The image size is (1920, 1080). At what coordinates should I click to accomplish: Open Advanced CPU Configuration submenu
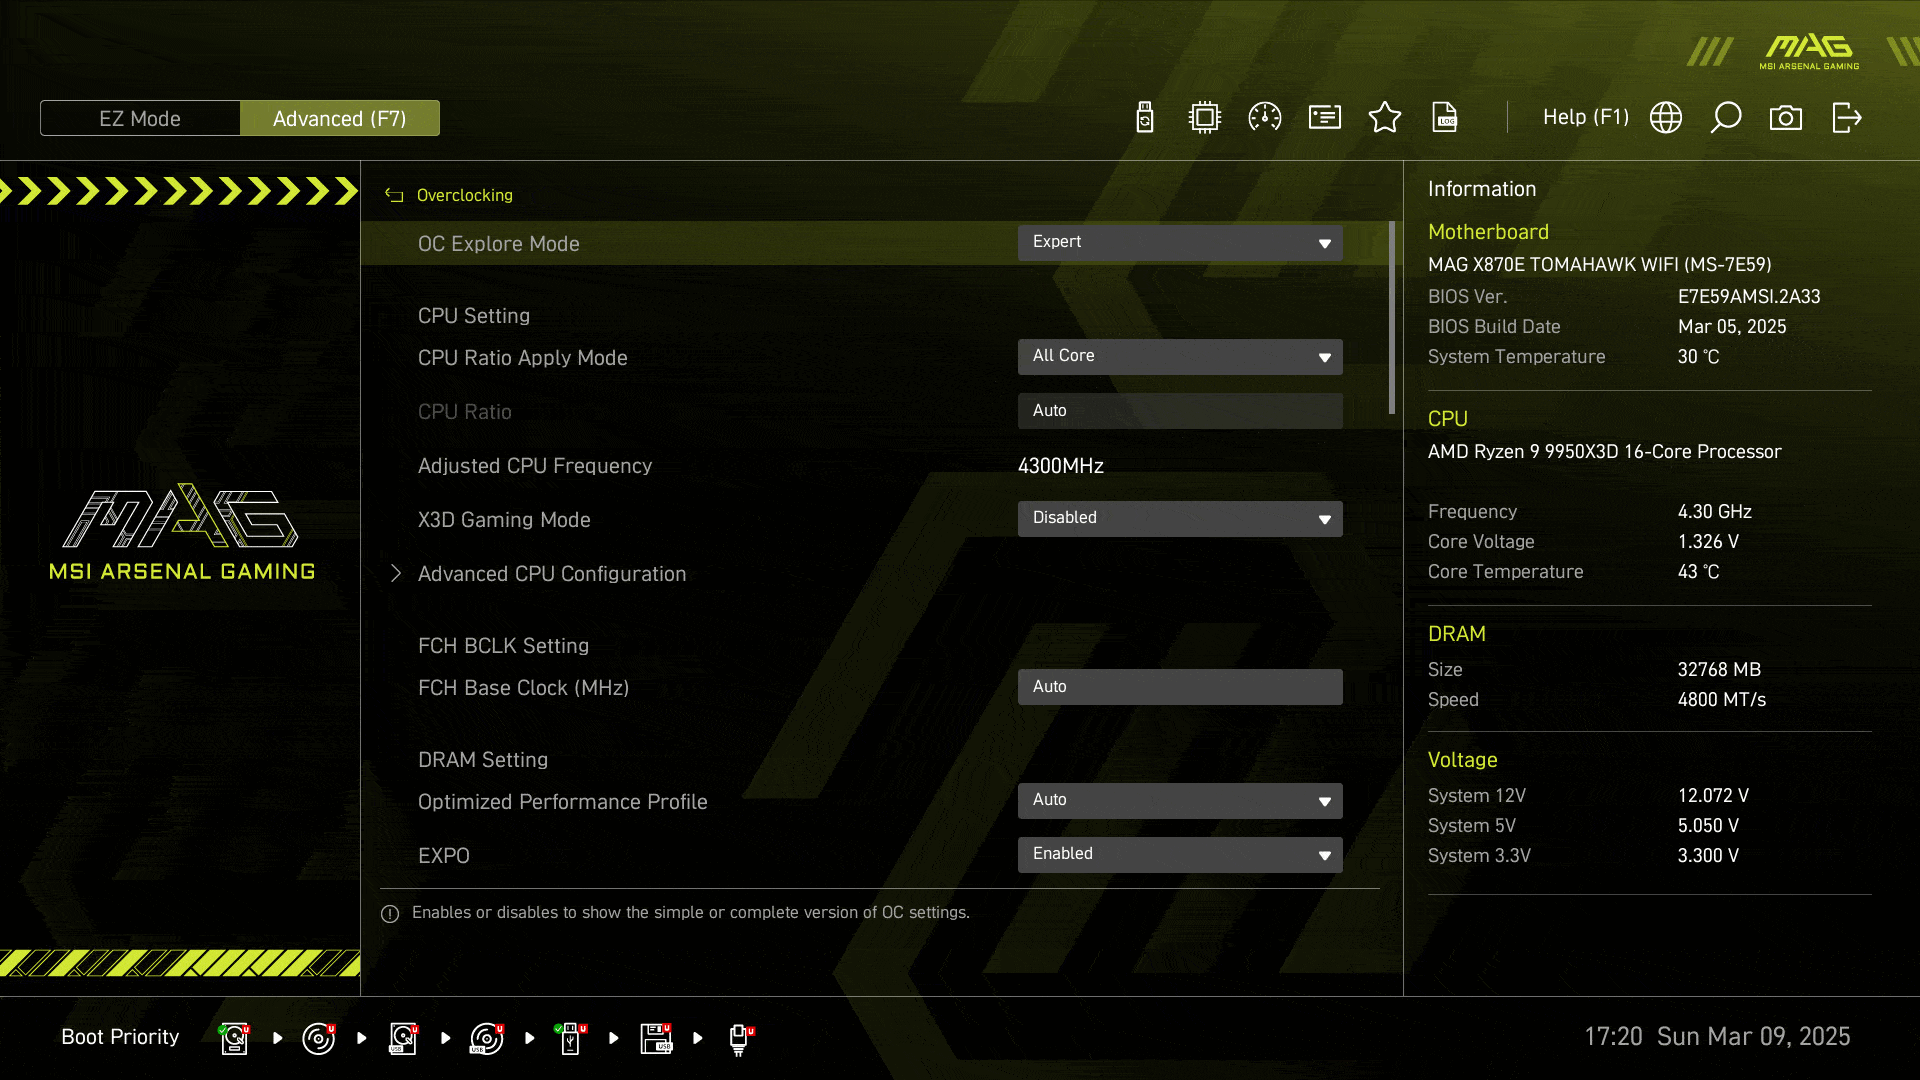(552, 574)
